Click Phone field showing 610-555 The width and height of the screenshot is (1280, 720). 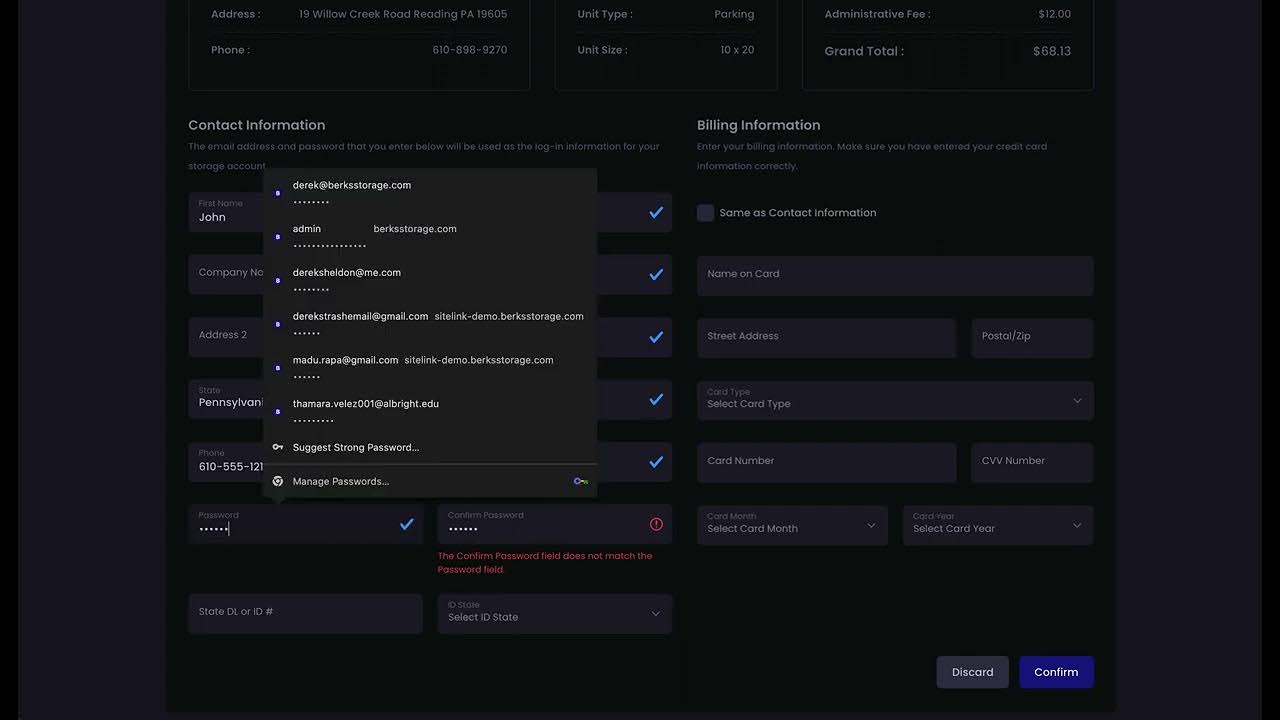coord(226,462)
